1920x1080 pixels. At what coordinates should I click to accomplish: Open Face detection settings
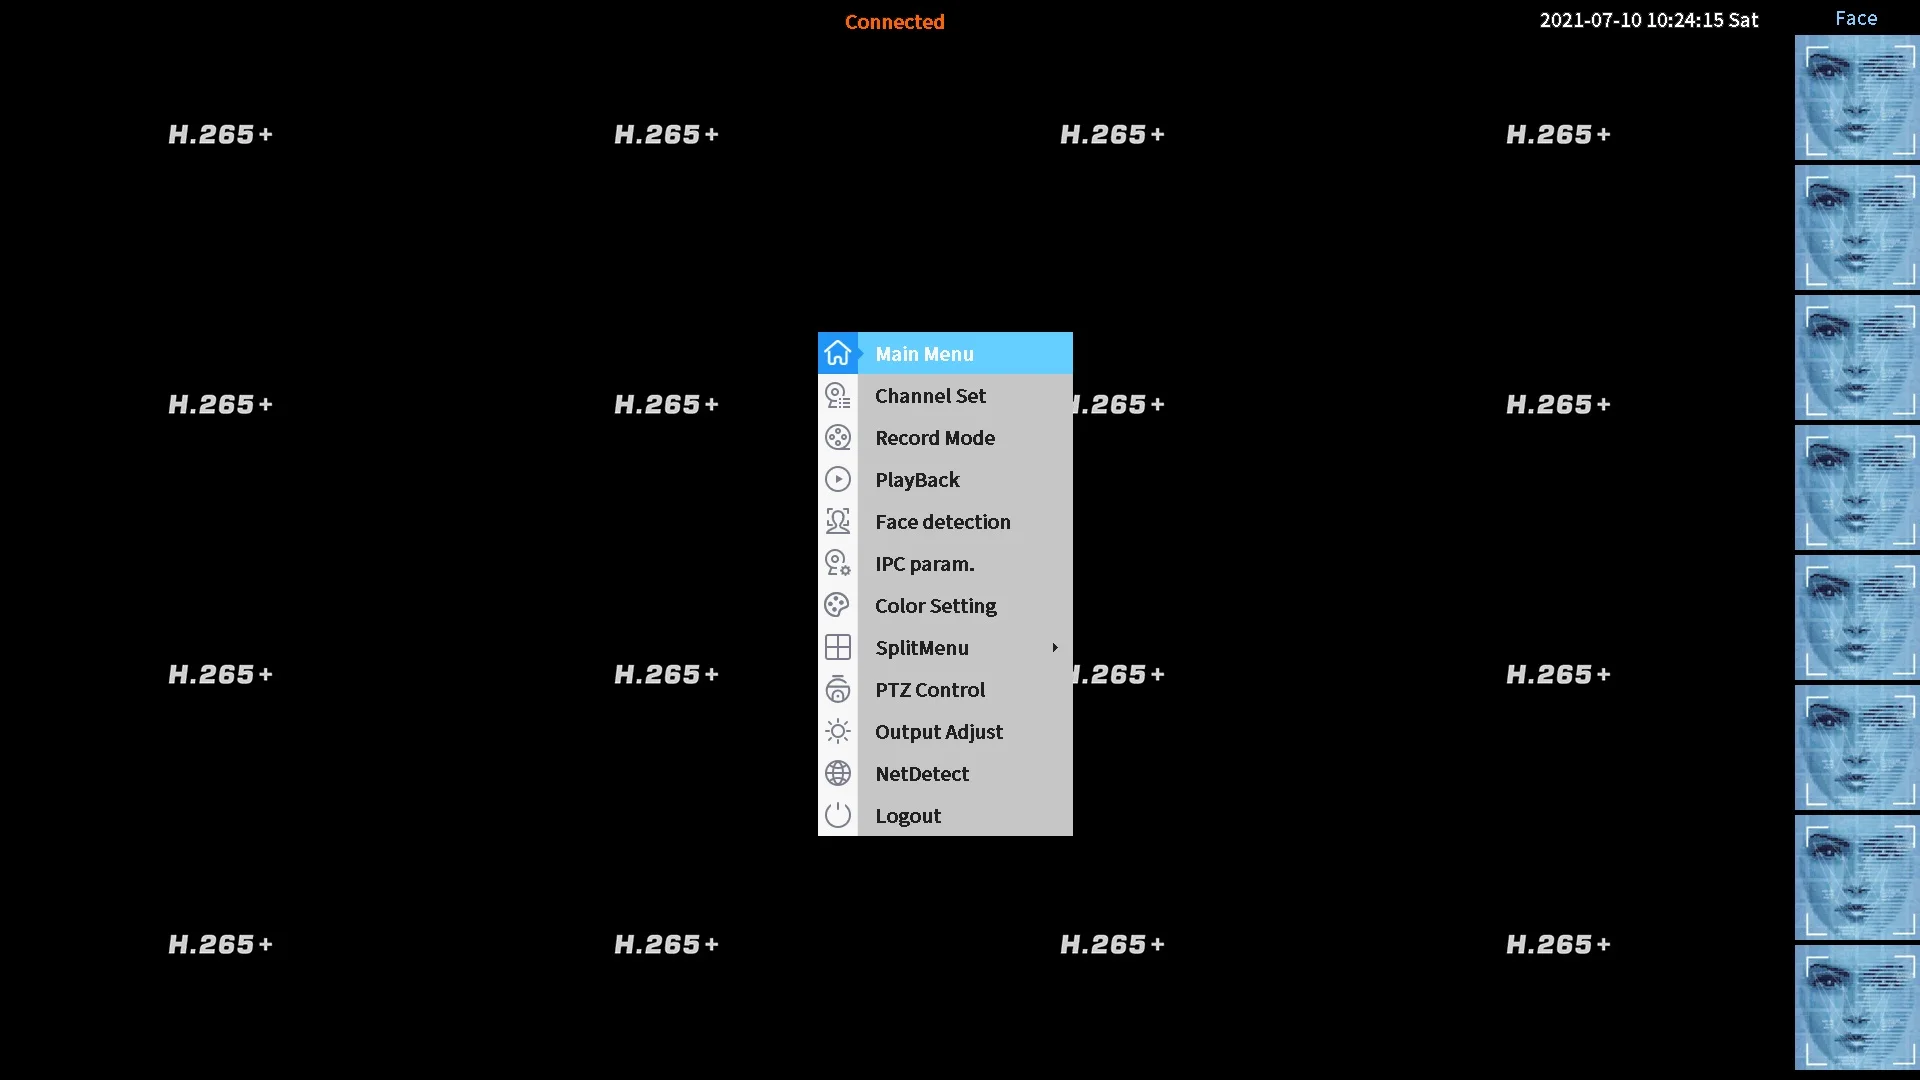click(943, 521)
